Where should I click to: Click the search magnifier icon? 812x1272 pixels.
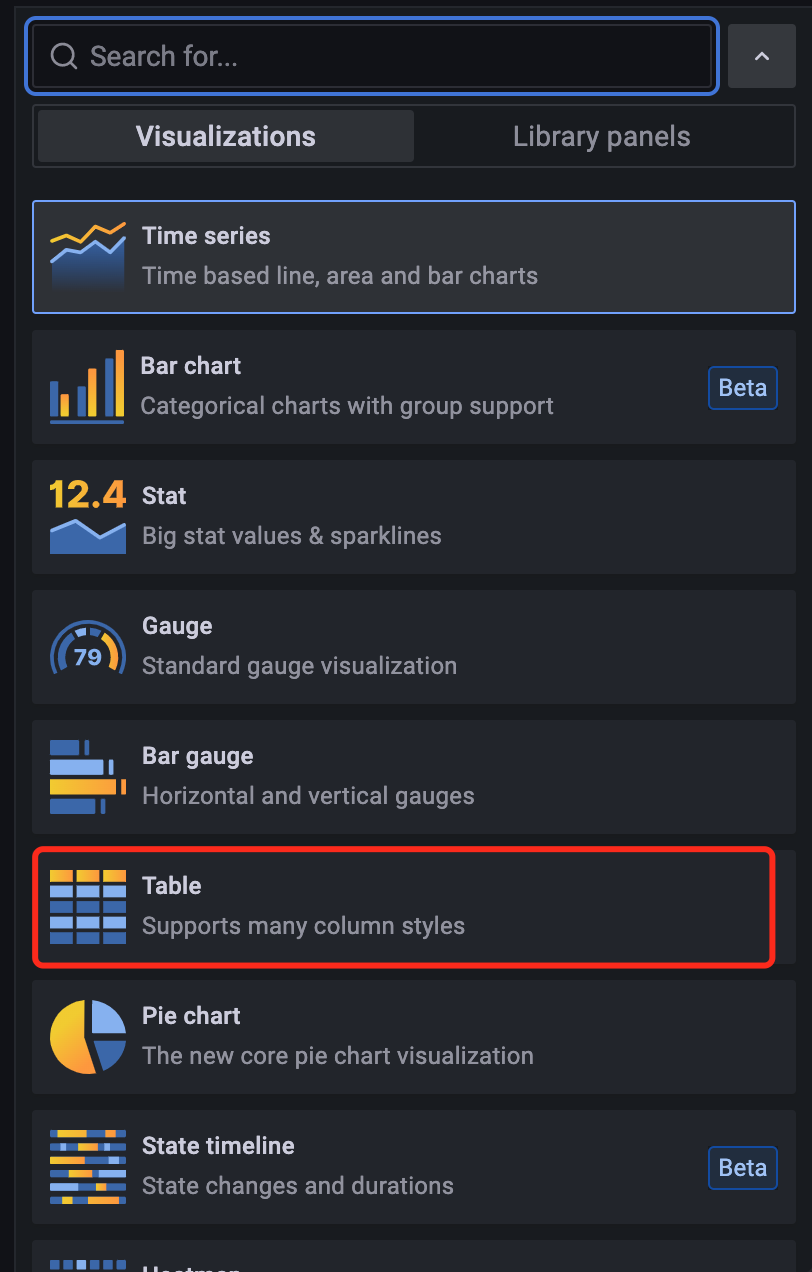coord(64,56)
